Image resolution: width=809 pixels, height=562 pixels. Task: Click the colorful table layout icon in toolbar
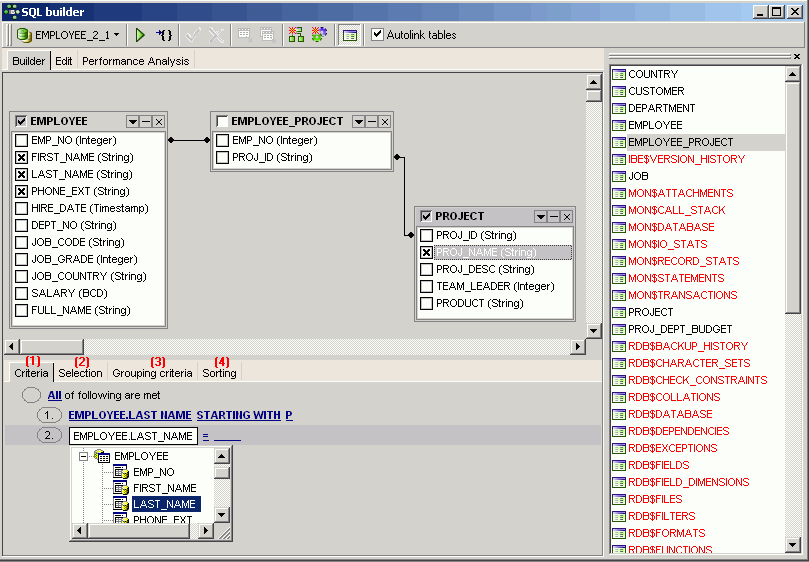pos(295,35)
